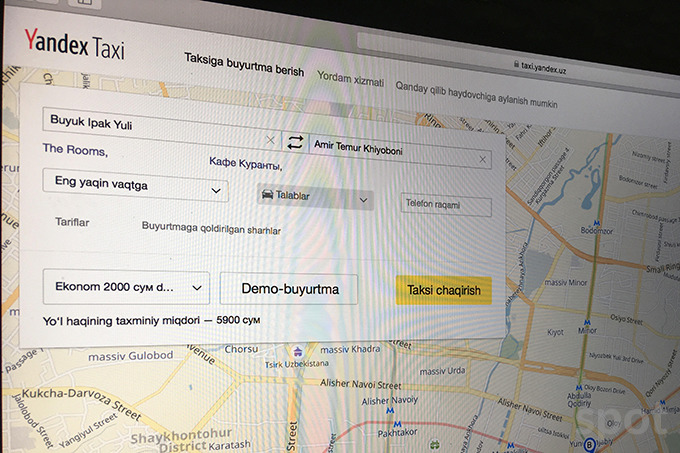Click the car icon in the Talablar dropdown
Screen dimensions: 680x453
pyautogui.click(x=267, y=194)
